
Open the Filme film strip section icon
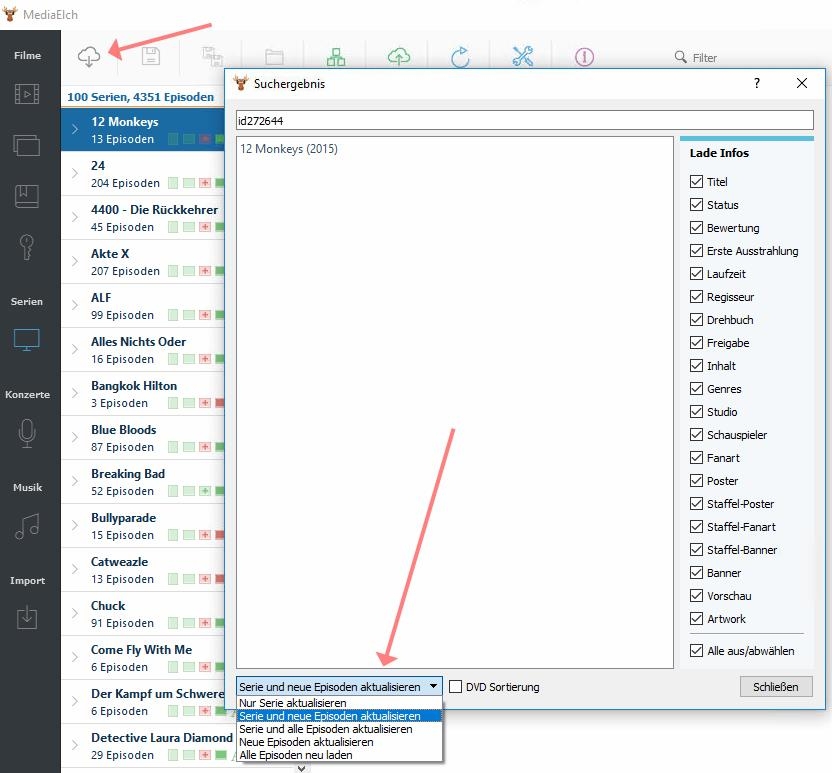(x=27, y=94)
